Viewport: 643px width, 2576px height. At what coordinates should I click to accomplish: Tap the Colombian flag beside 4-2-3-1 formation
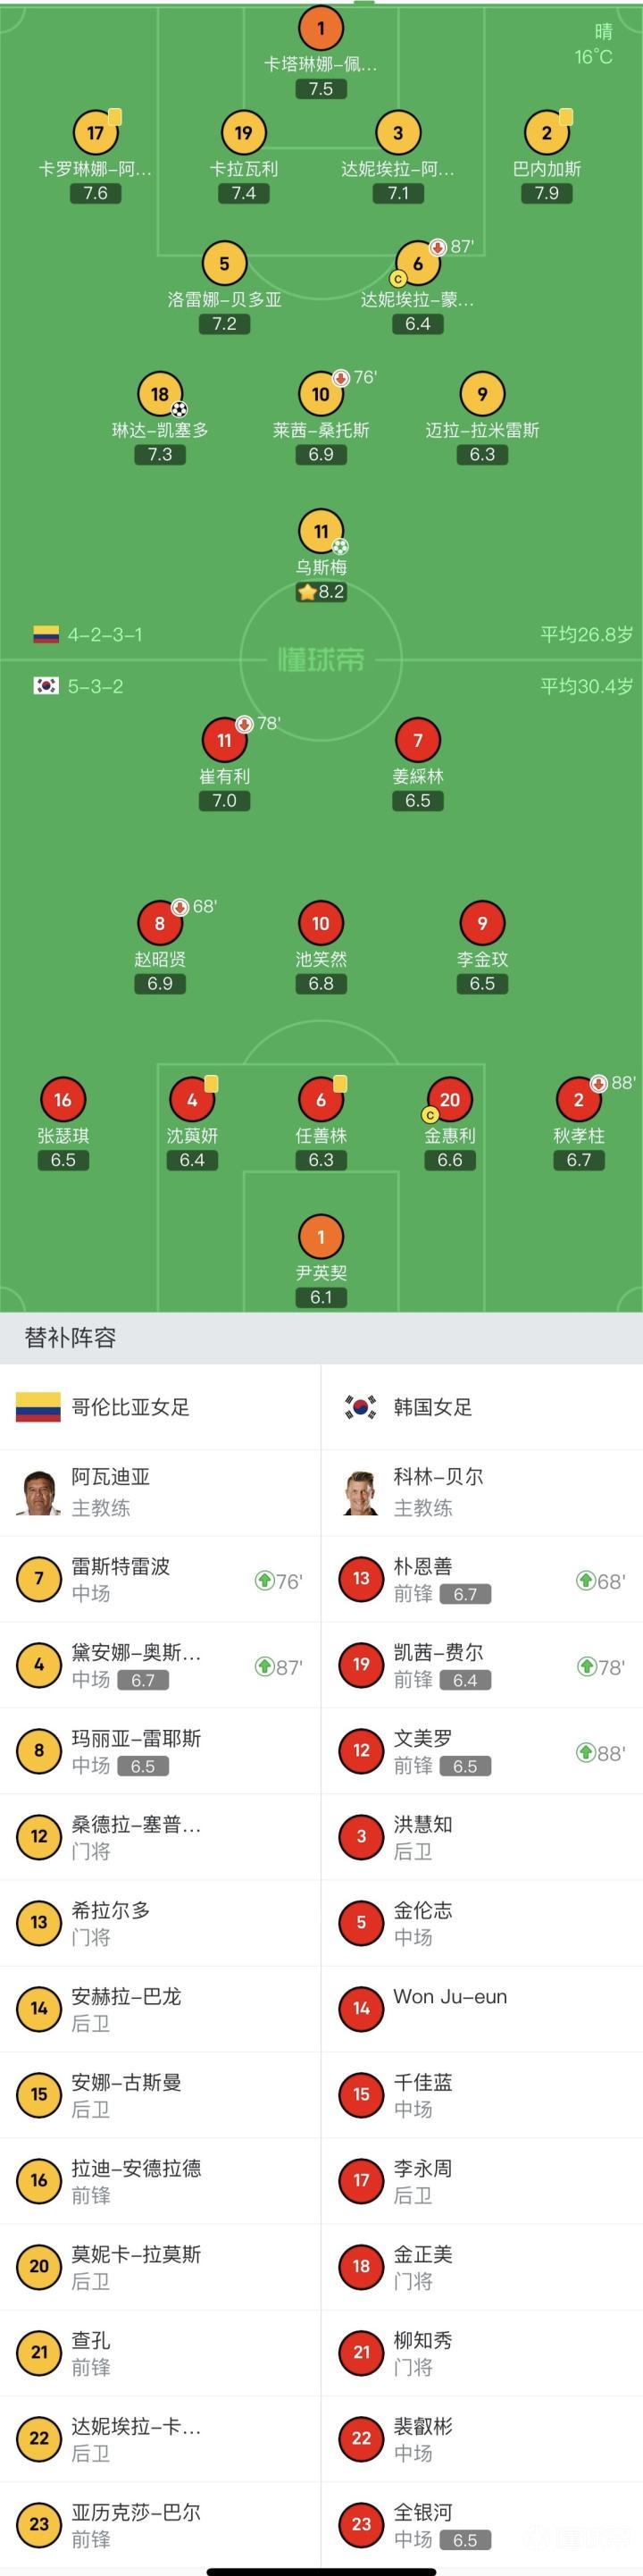[46, 634]
